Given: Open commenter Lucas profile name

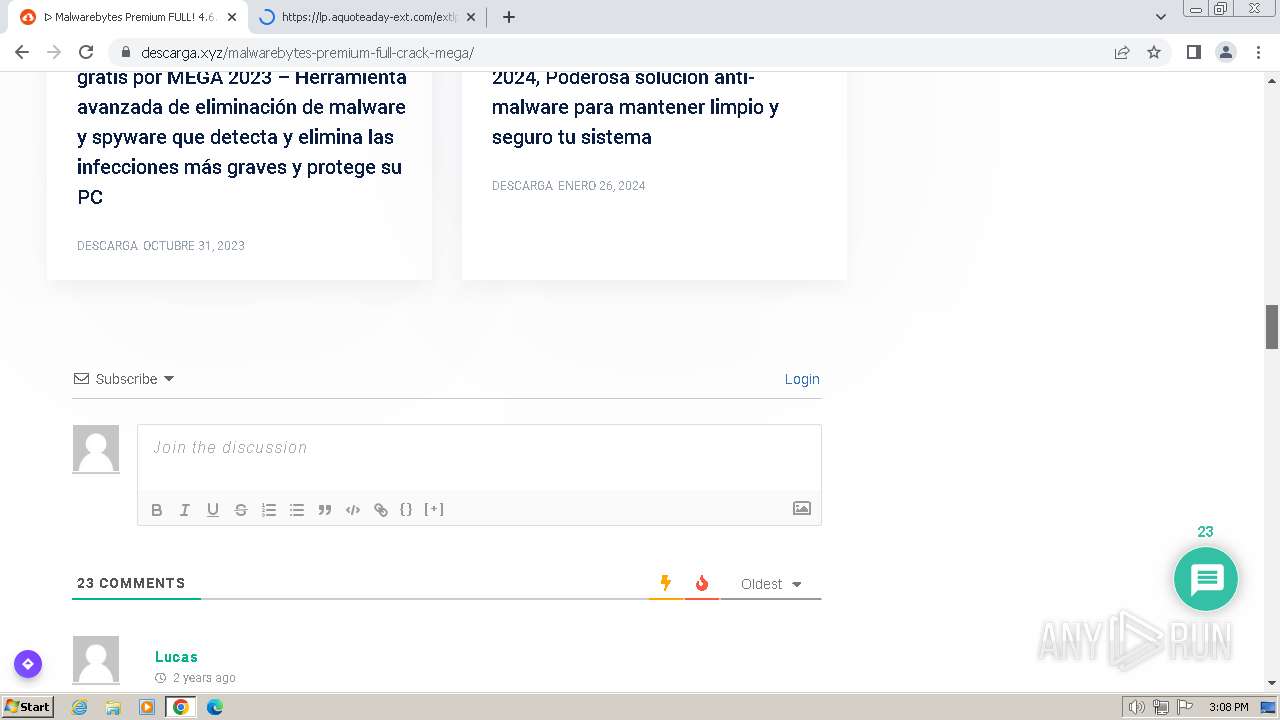Looking at the screenshot, I should 176,657.
